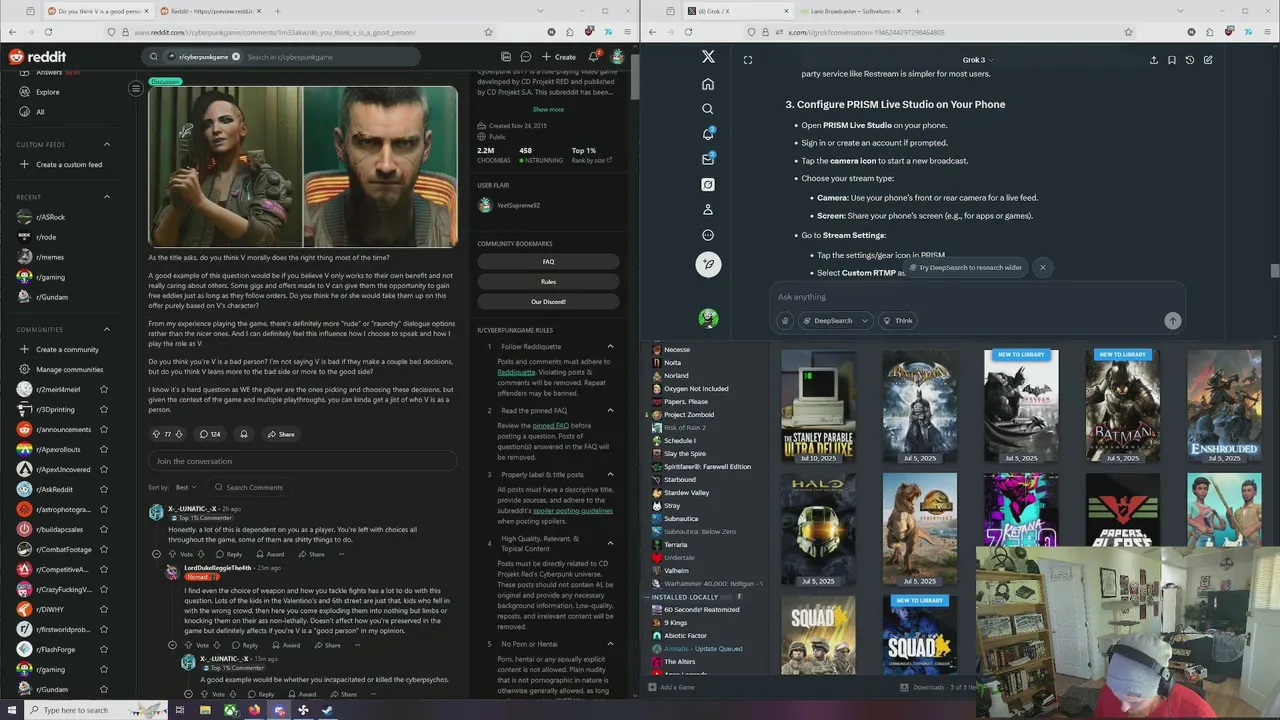The height and width of the screenshot is (720, 1280).
Task: Click the Join the conversation comment box
Action: (303, 461)
